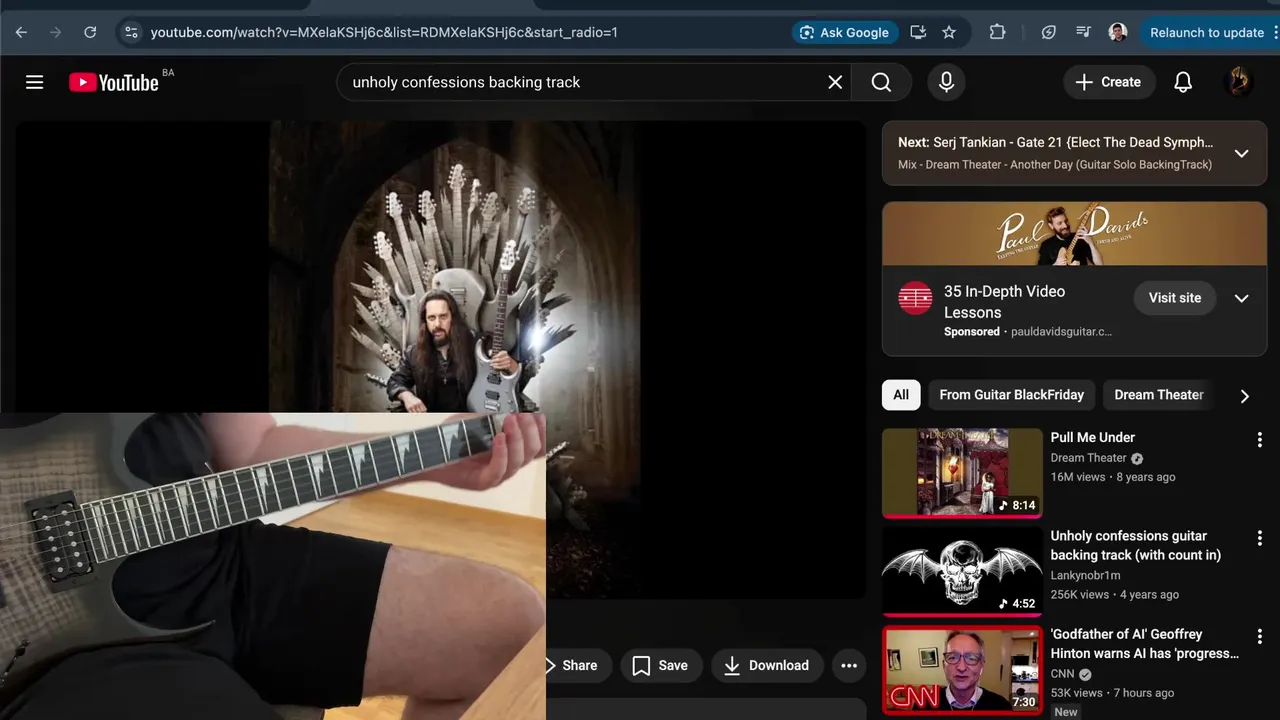Show more filter chips with right arrow

click(x=1244, y=395)
